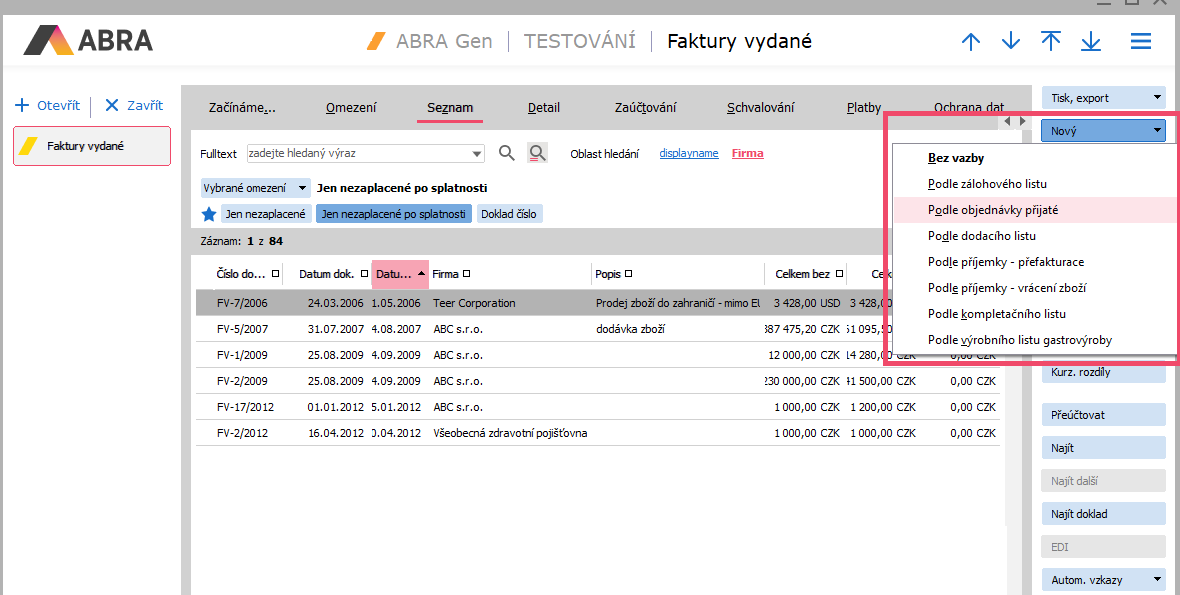This screenshot has height=595, width=1180.
Task: Click the next record down arrow
Action: 1011,42
